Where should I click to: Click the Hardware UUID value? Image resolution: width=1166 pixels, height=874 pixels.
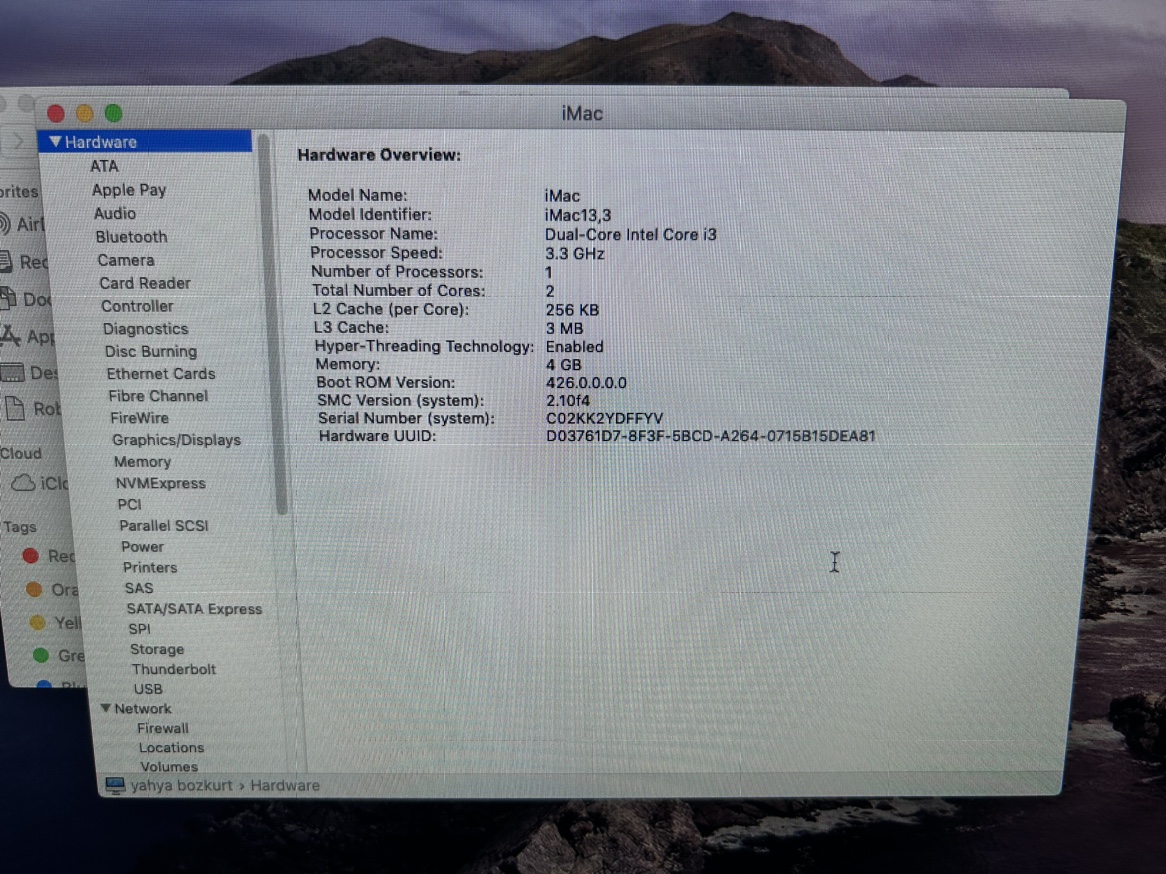[710, 436]
